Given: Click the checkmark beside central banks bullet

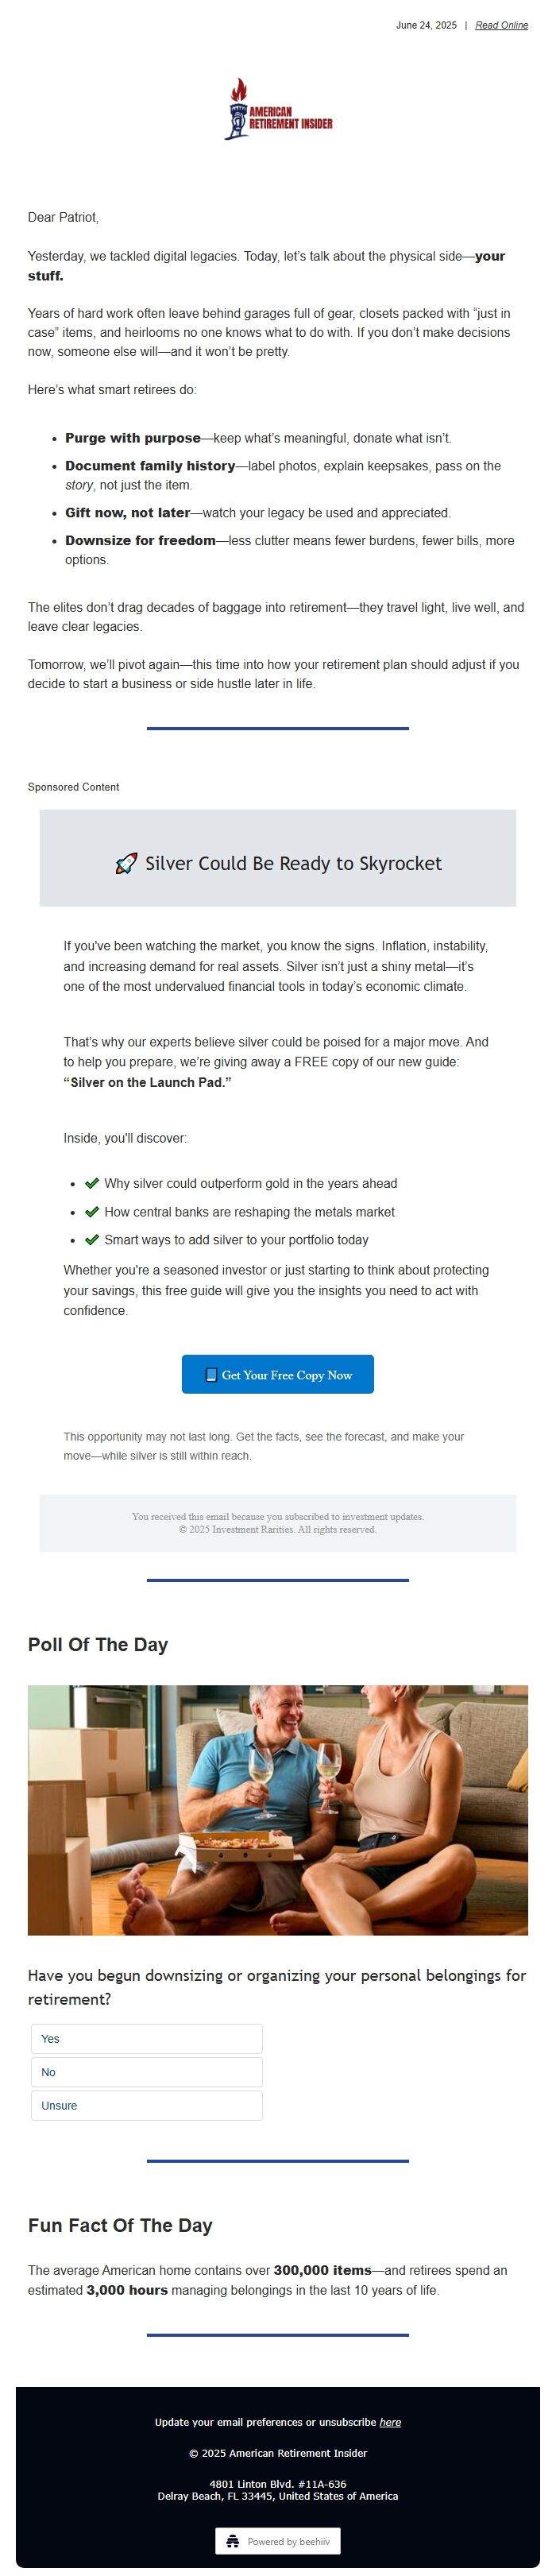Looking at the screenshot, I should [x=93, y=1210].
